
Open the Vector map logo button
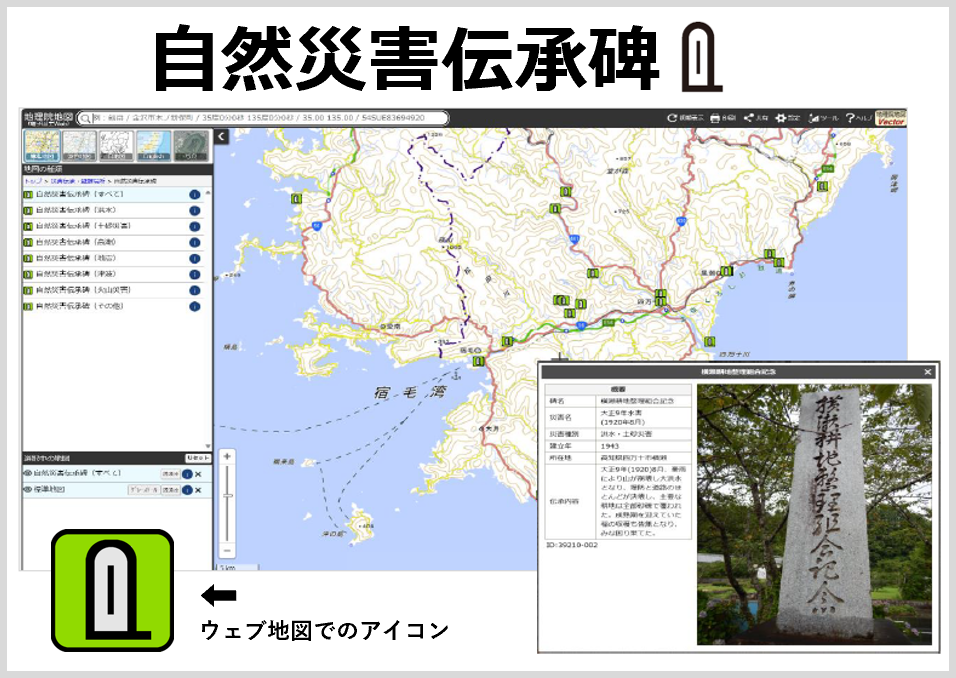click(891, 118)
